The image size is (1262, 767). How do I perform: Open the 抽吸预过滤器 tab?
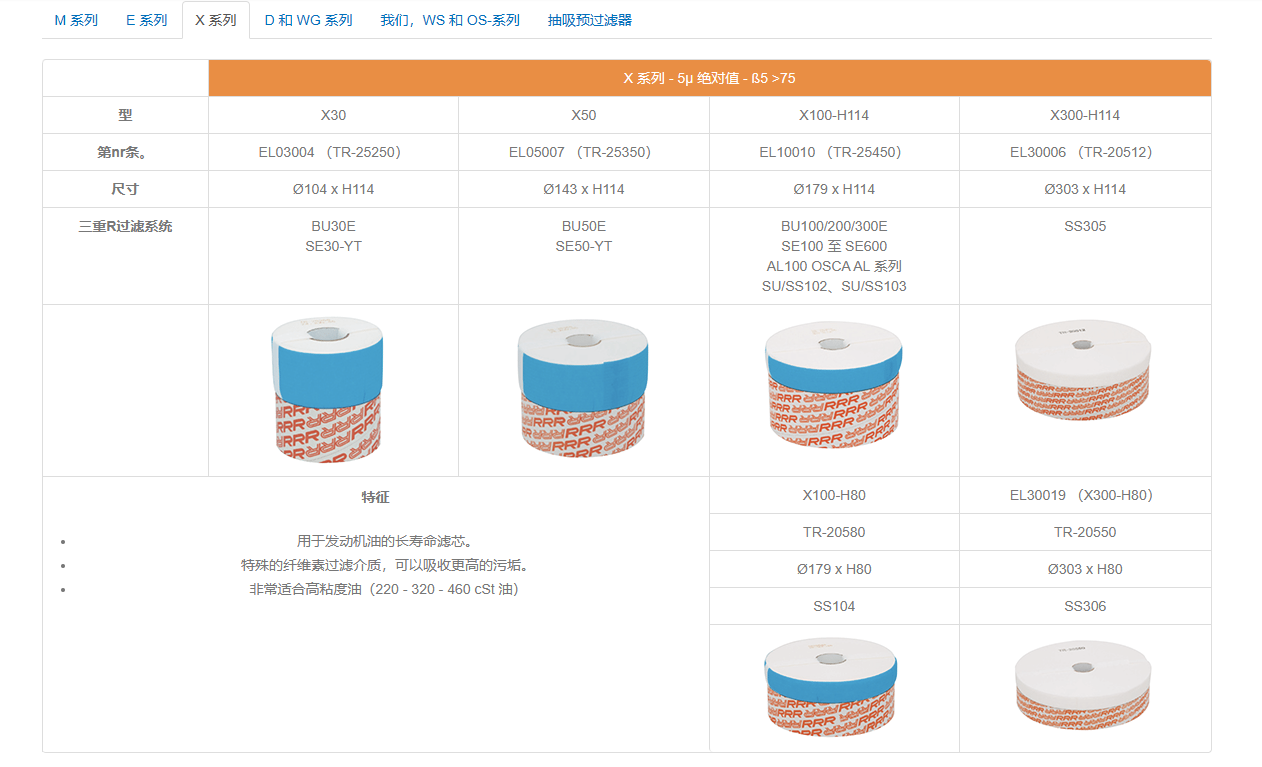pos(590,20)
